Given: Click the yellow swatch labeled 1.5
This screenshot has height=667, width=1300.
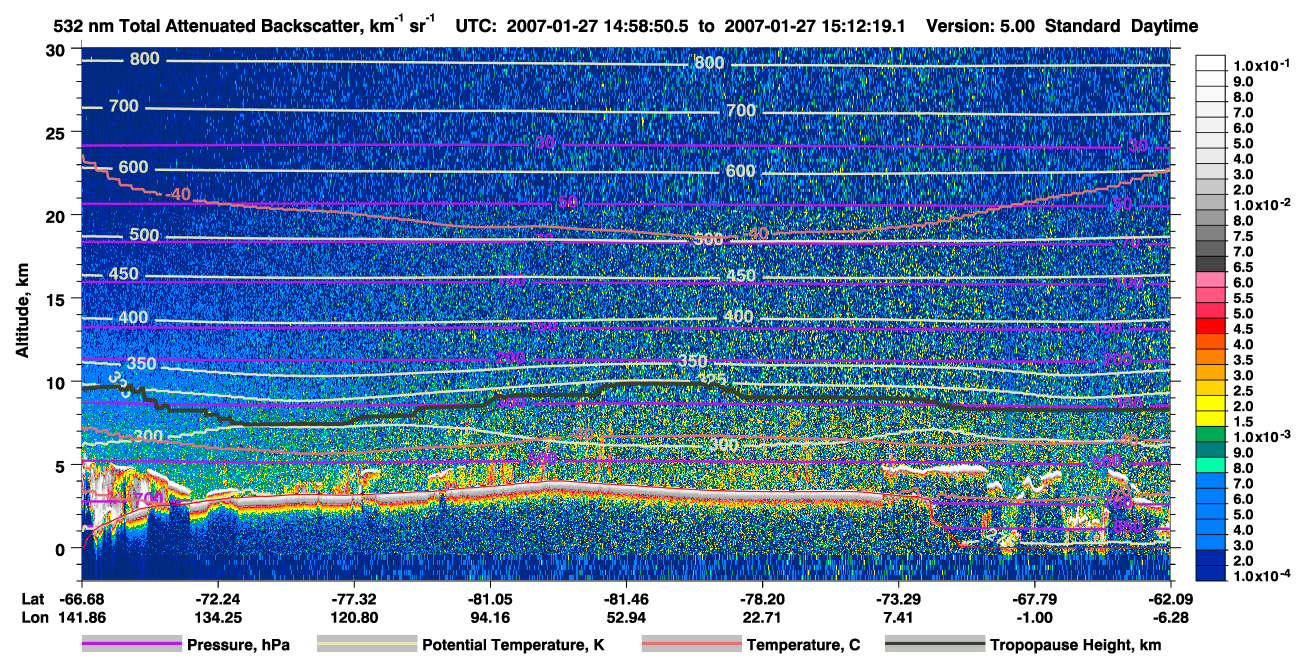Looking at the screenshot, I should click(x=1210, y=417).
